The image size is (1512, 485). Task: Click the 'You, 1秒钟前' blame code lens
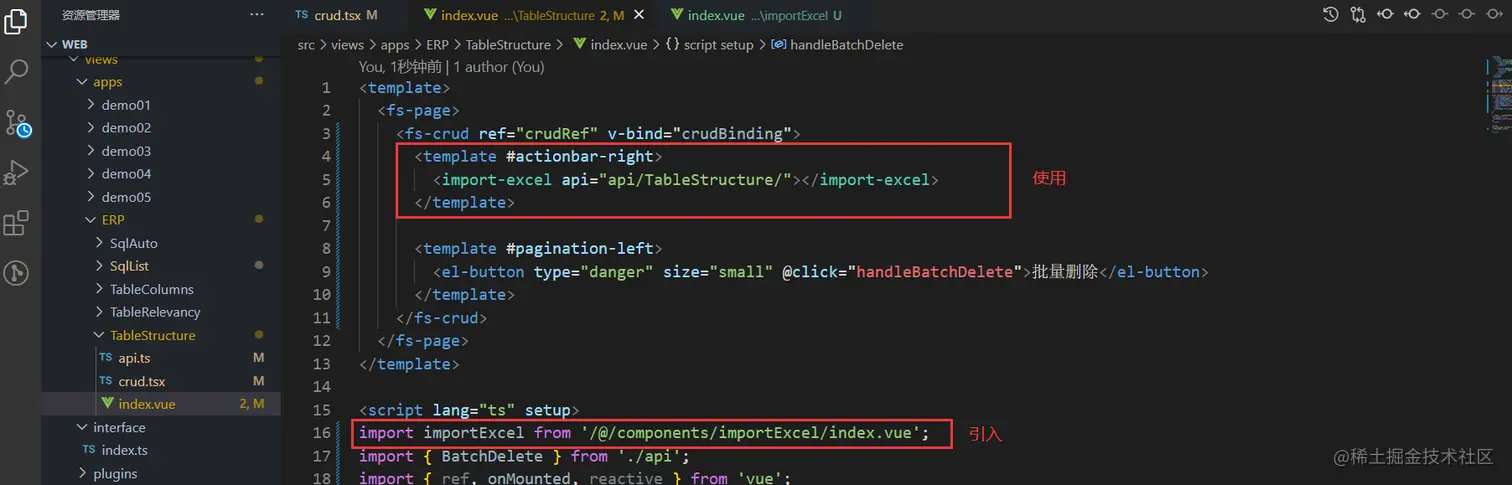402,67
